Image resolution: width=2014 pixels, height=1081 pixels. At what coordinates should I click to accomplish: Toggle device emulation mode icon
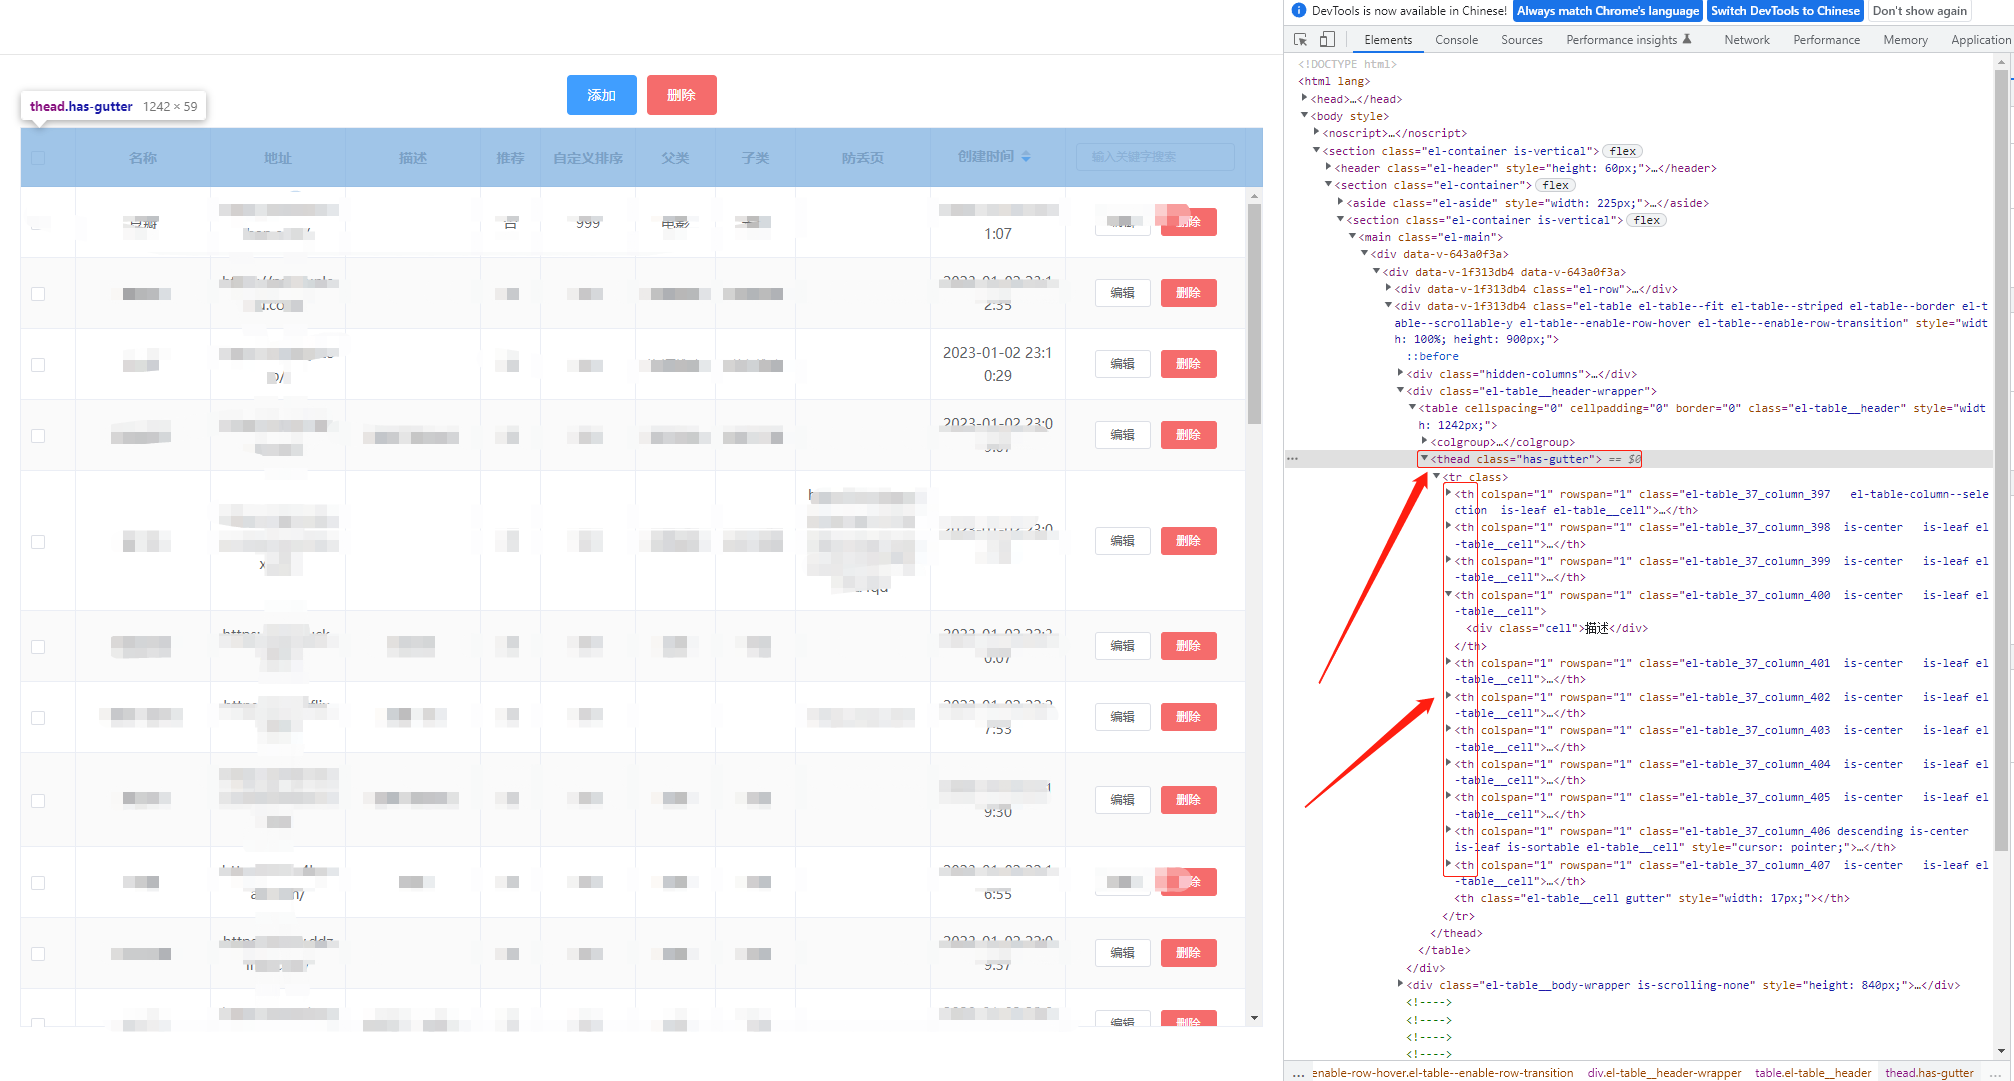[1327, 38]
